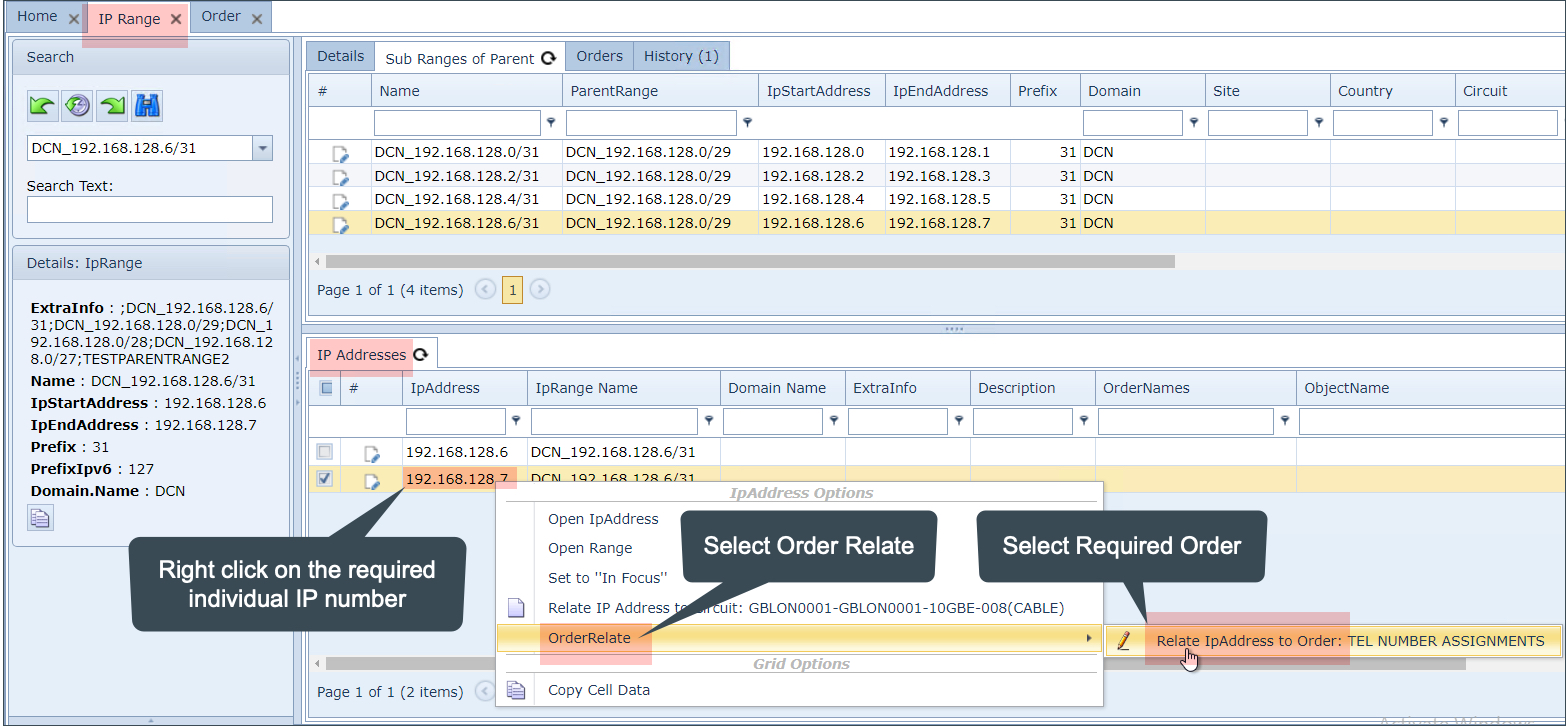This screenshot has height=726, width=1566.
Task: Select the binoculars search icon
Action: (146, 106)
